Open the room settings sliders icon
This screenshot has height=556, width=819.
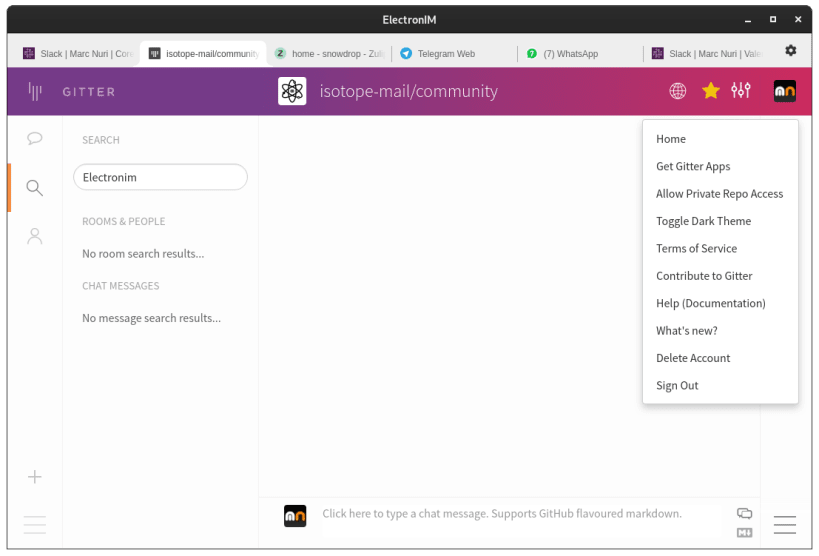point(741,90)
